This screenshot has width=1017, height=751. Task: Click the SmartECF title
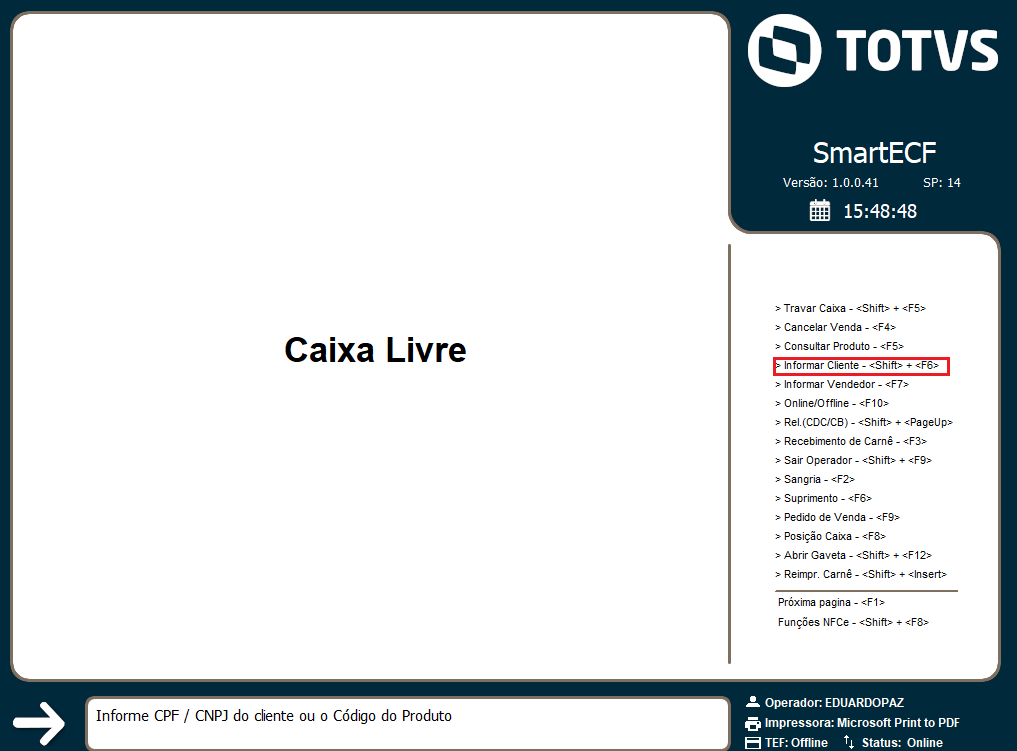click(874, 153)
